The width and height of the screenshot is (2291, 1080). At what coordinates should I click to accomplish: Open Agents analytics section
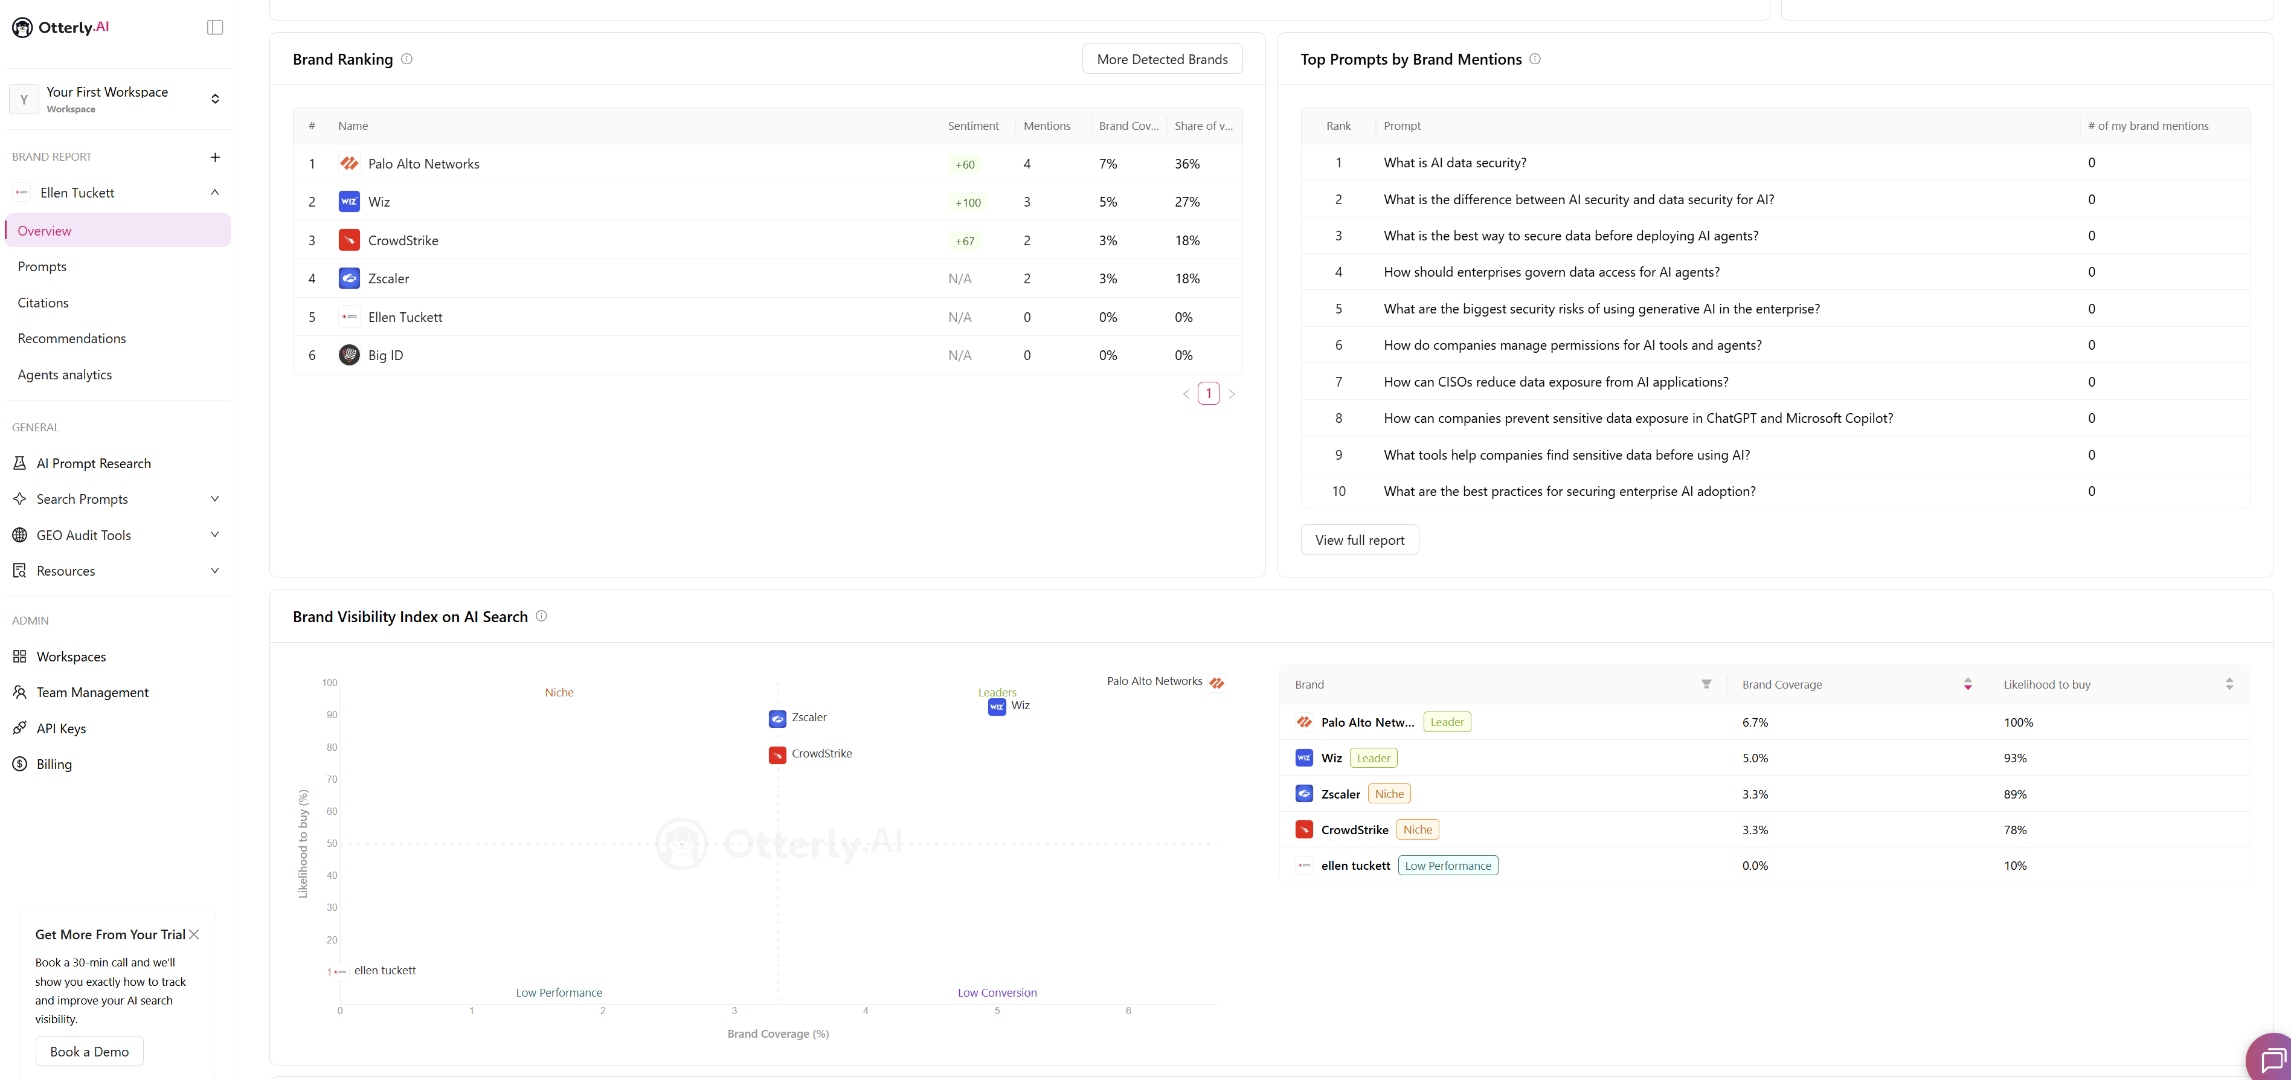[65, 374]
